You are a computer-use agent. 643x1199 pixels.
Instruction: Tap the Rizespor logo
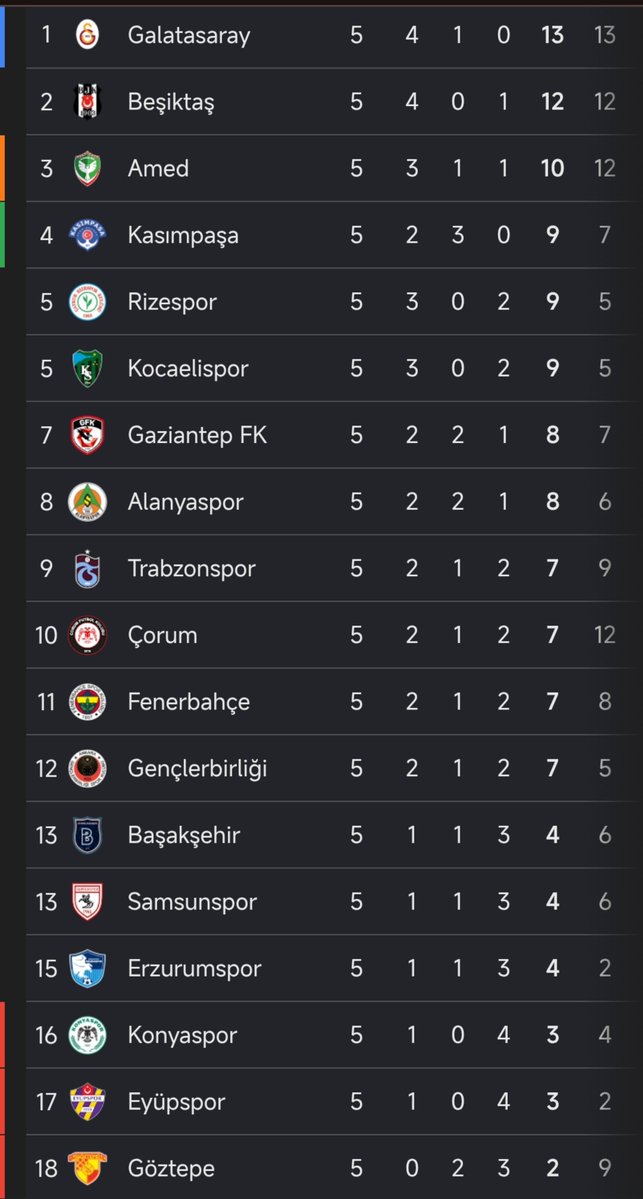pyautogui.click(x=87, y=301)
